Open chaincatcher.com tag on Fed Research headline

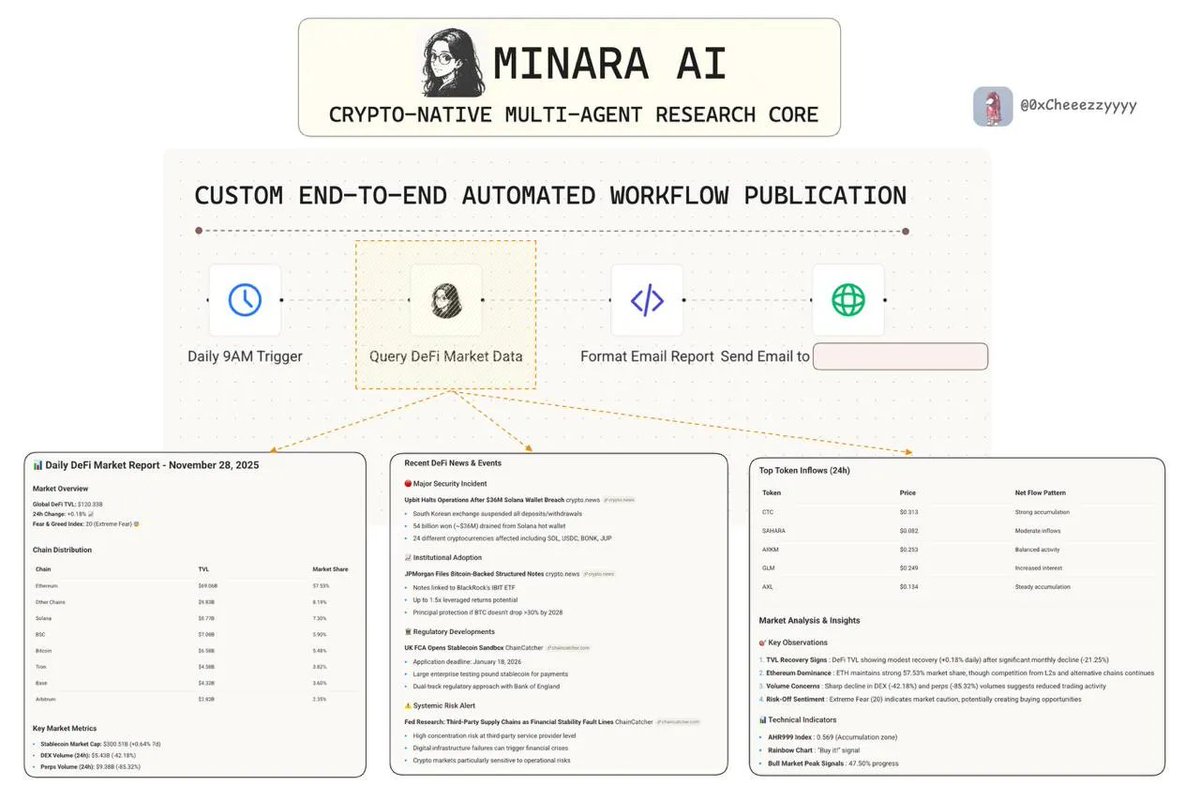(678, 721)
